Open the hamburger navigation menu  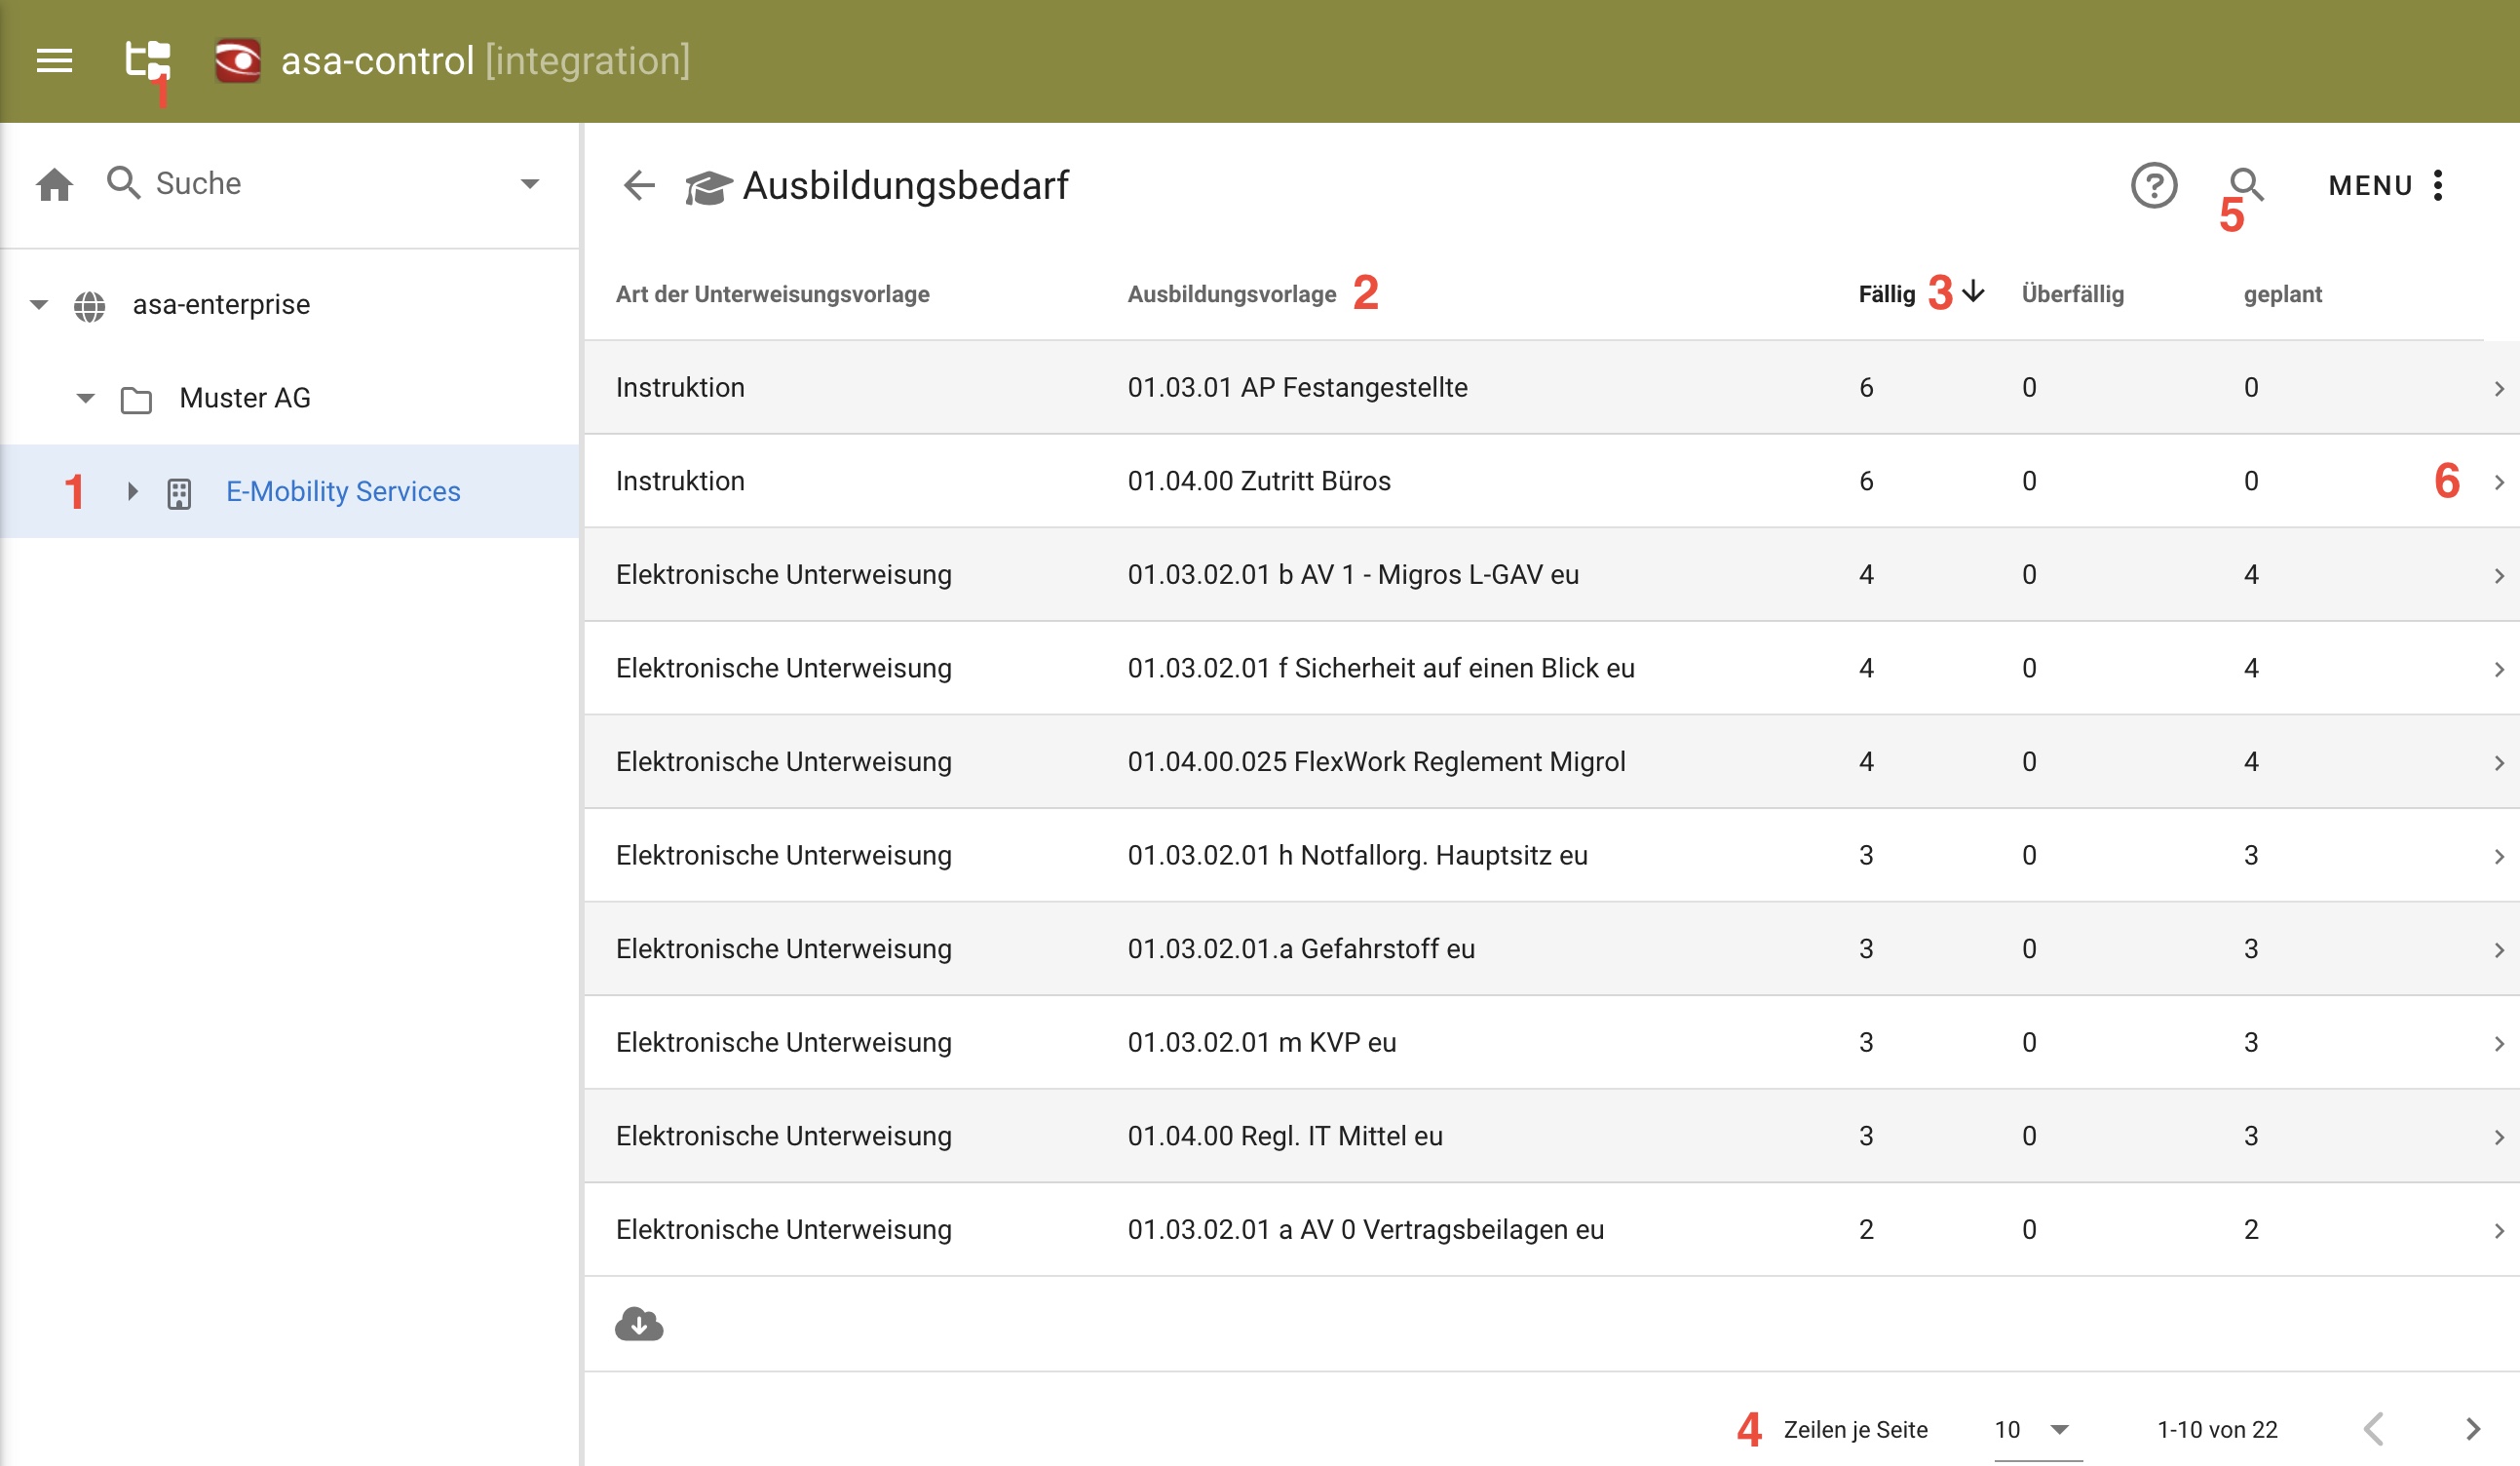tap(54, 61)
